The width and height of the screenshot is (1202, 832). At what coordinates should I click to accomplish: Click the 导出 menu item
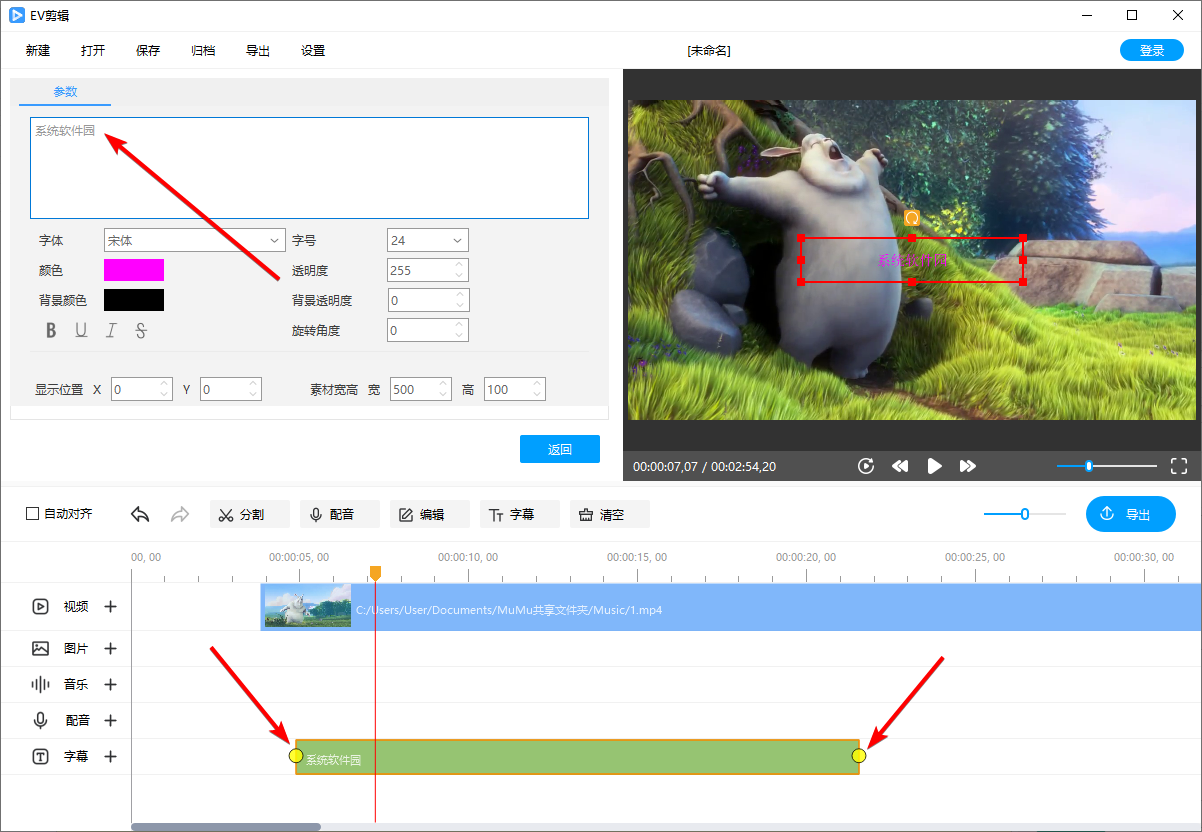pyautogui.click(x=258, y=51)
